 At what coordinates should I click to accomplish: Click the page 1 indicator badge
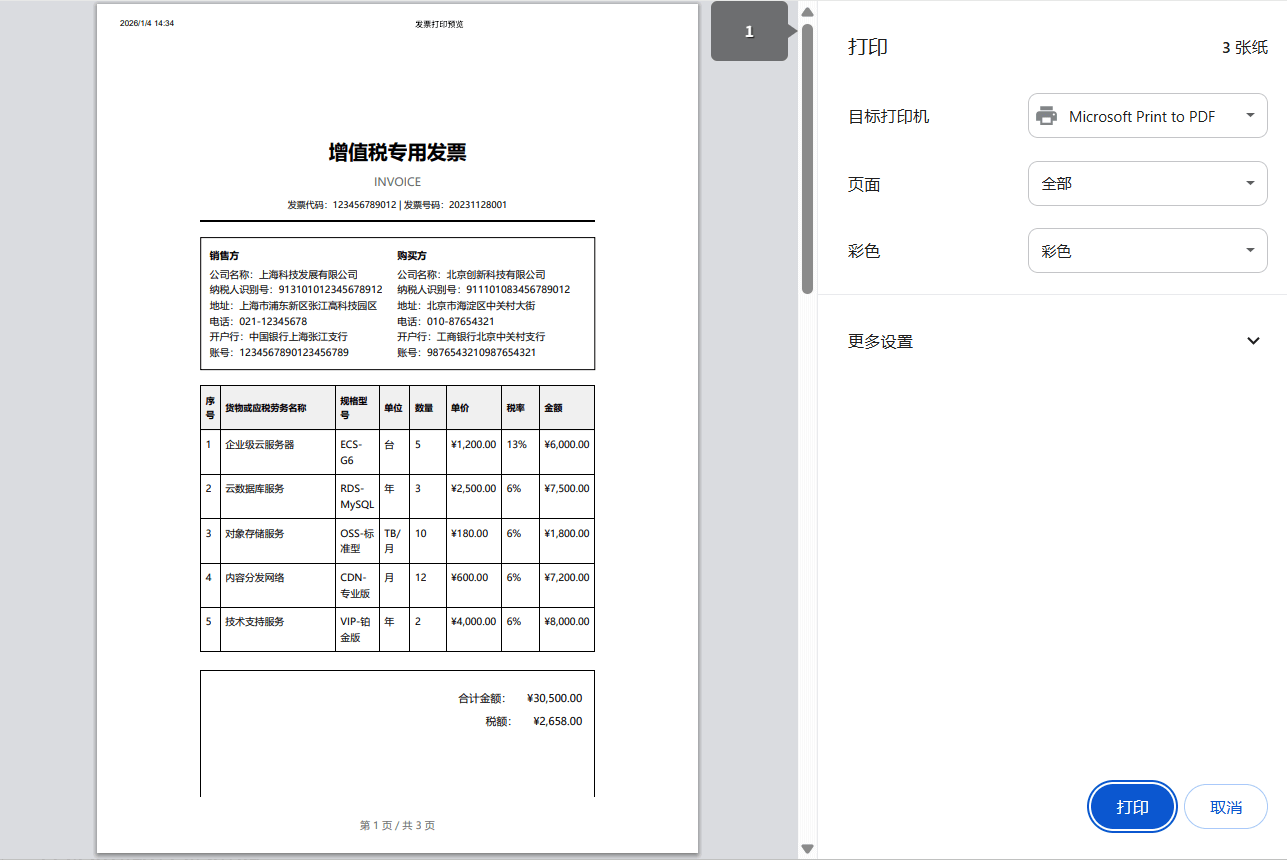click(x=749, y=32)
